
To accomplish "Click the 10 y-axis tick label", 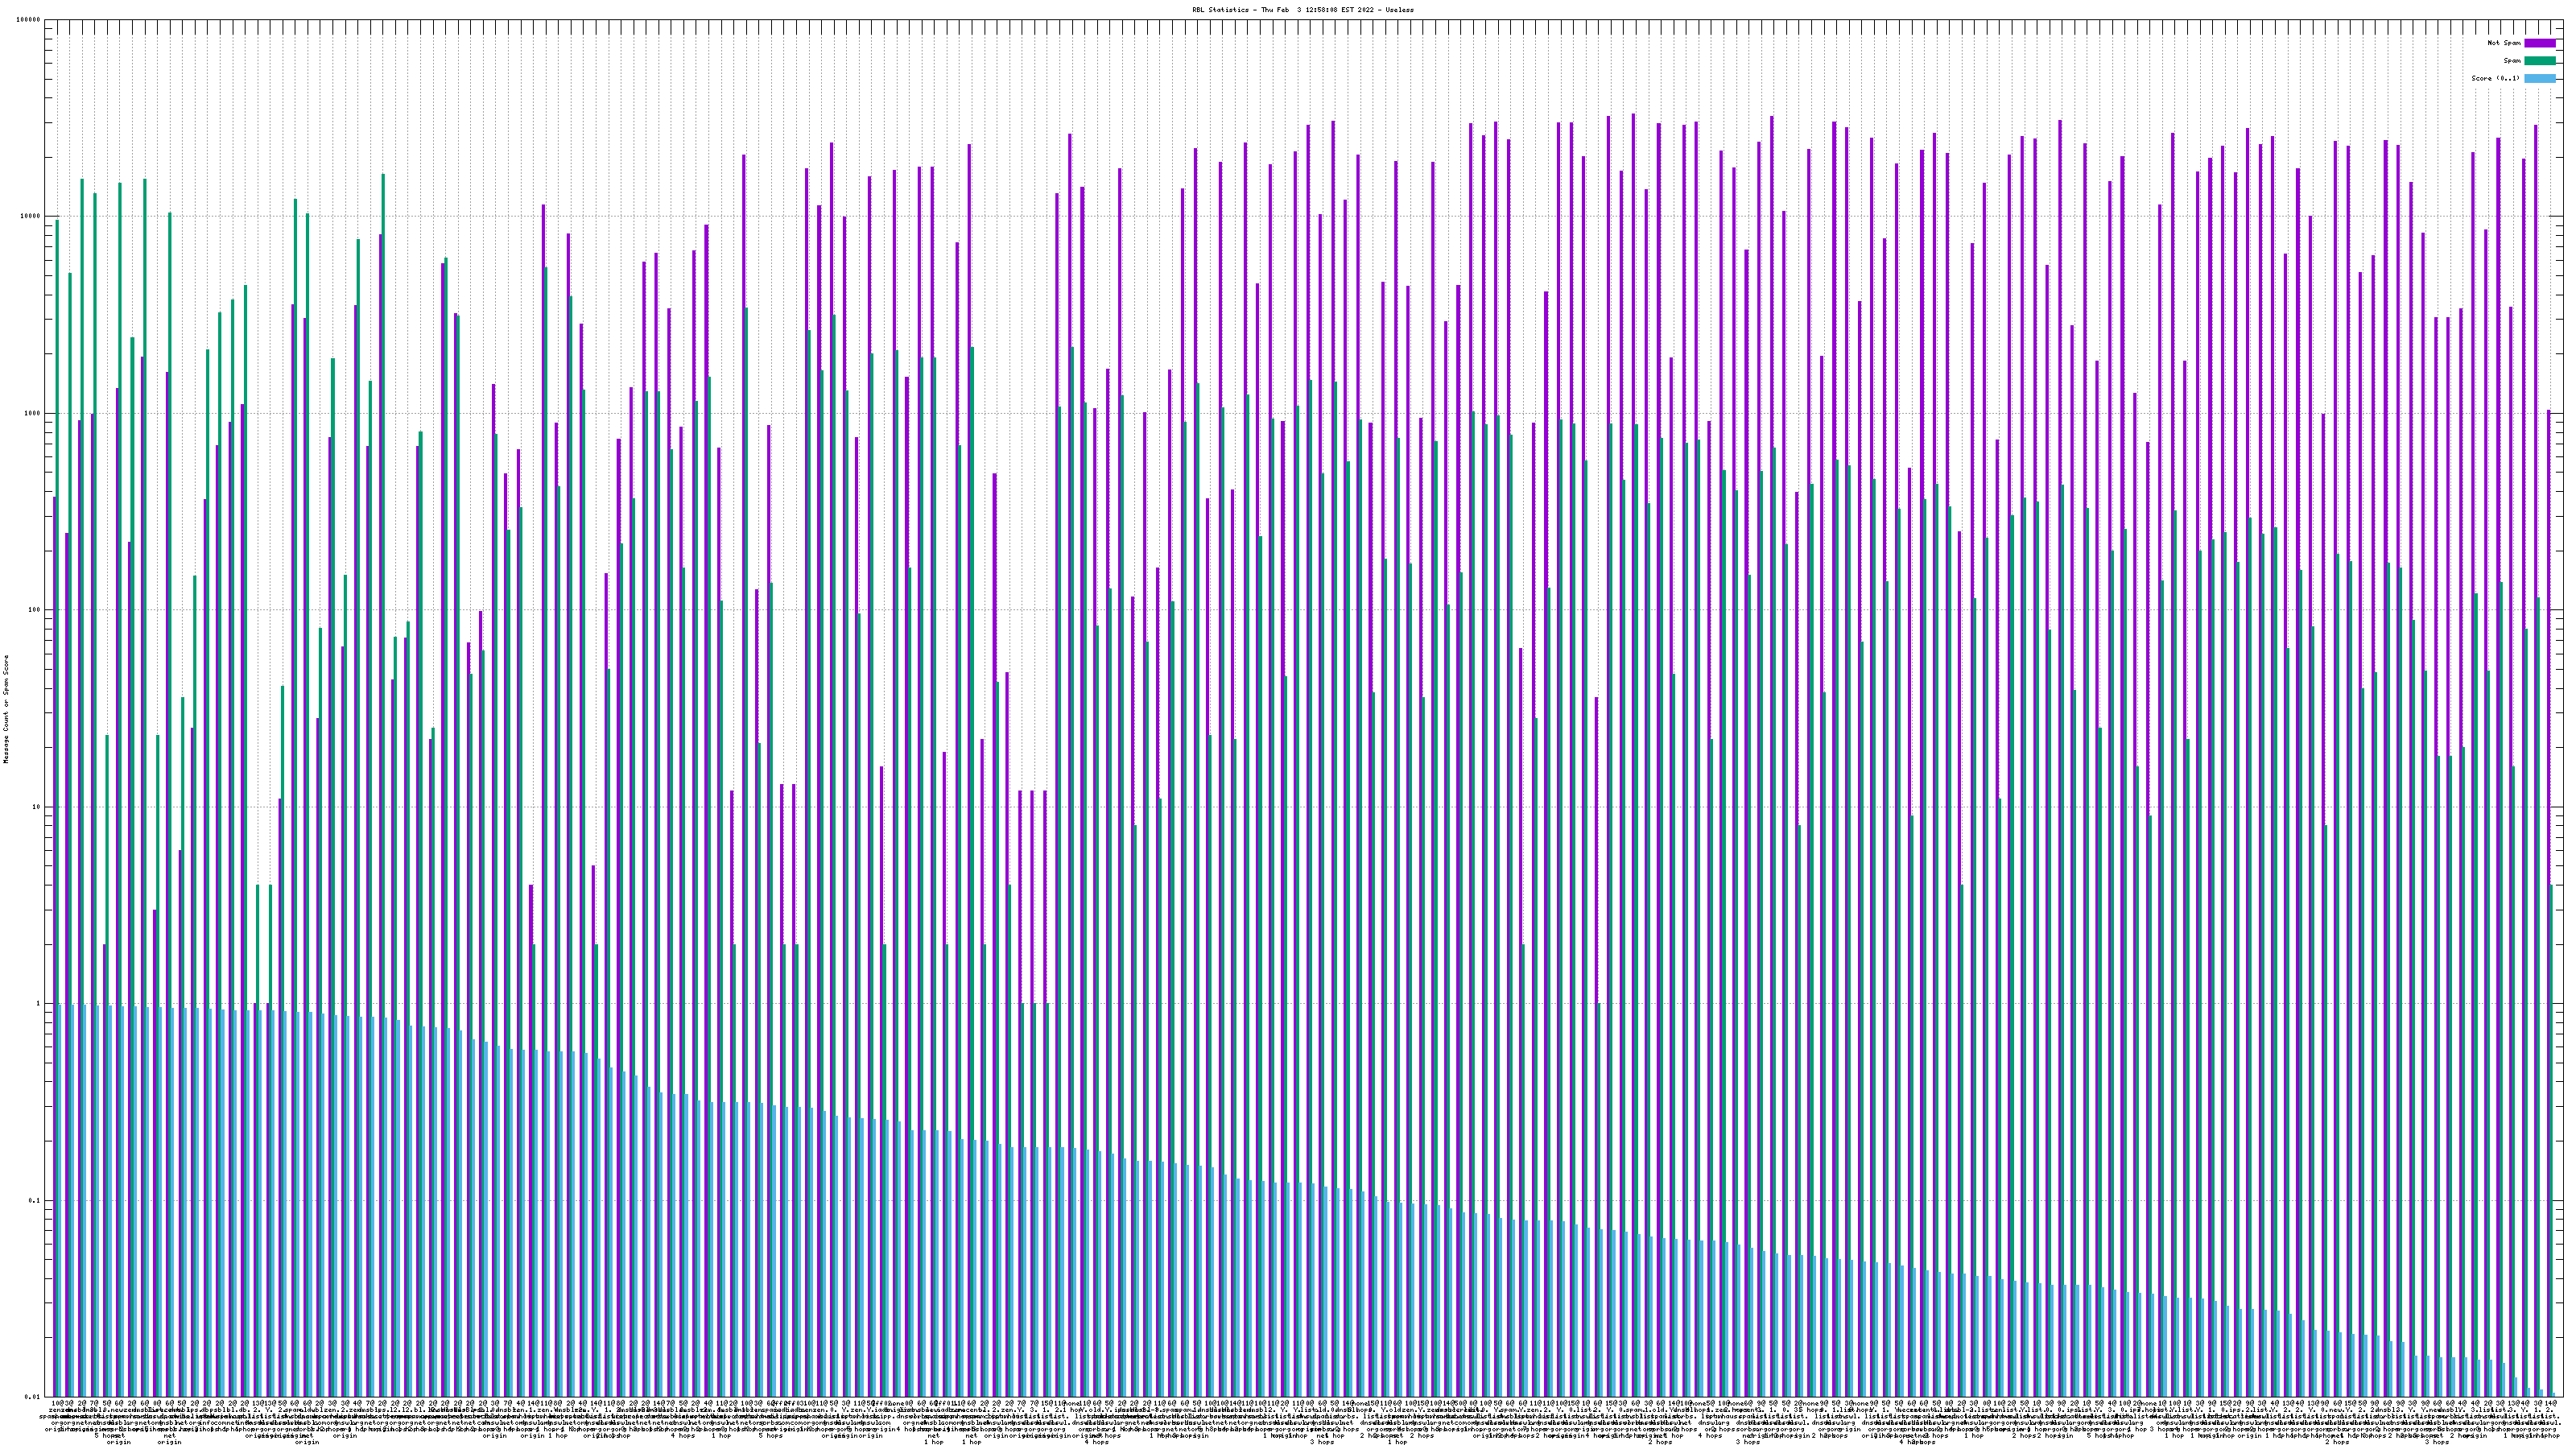I will point(37,807).
